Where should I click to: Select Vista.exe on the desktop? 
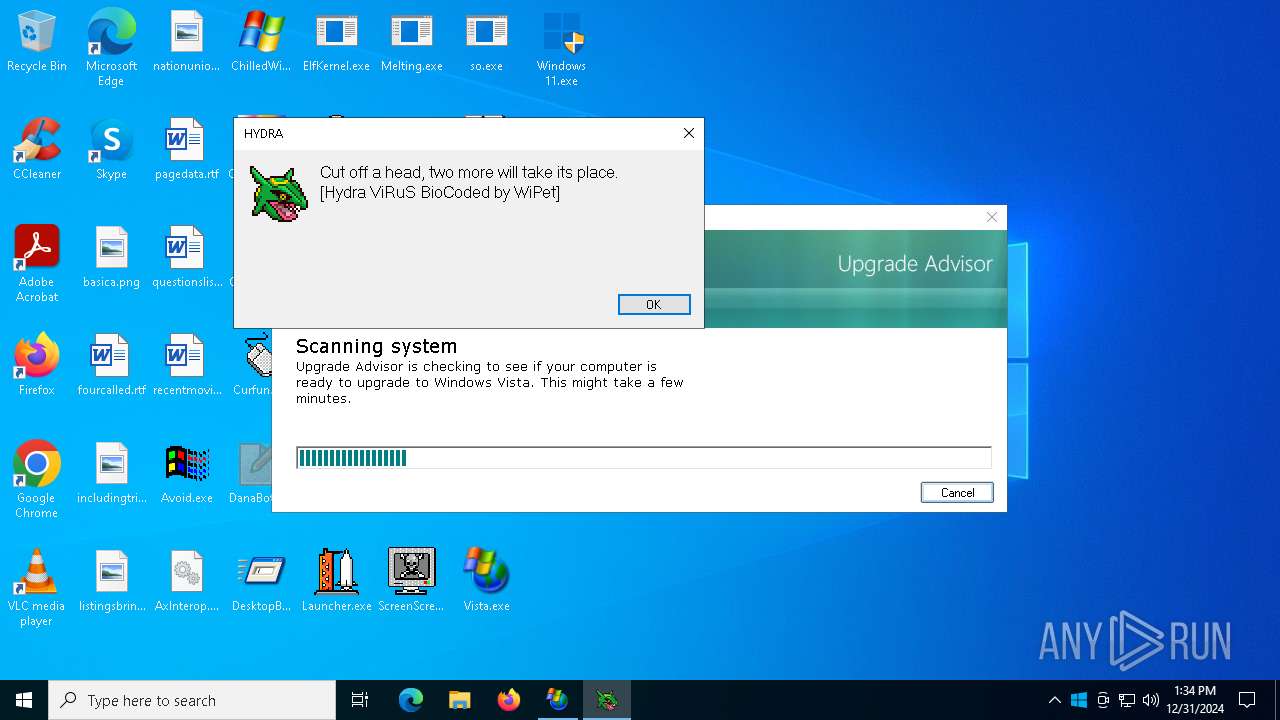tap(486, 582)
